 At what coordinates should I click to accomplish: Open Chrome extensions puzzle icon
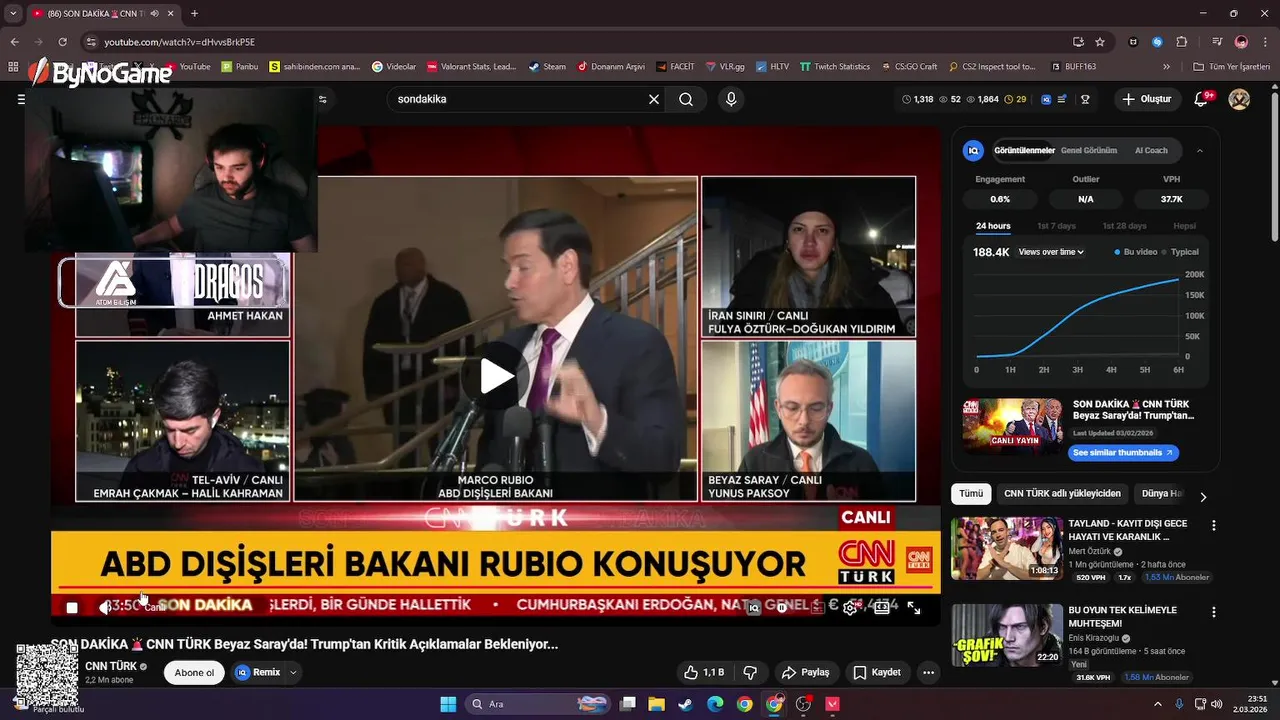[1182, 42]
